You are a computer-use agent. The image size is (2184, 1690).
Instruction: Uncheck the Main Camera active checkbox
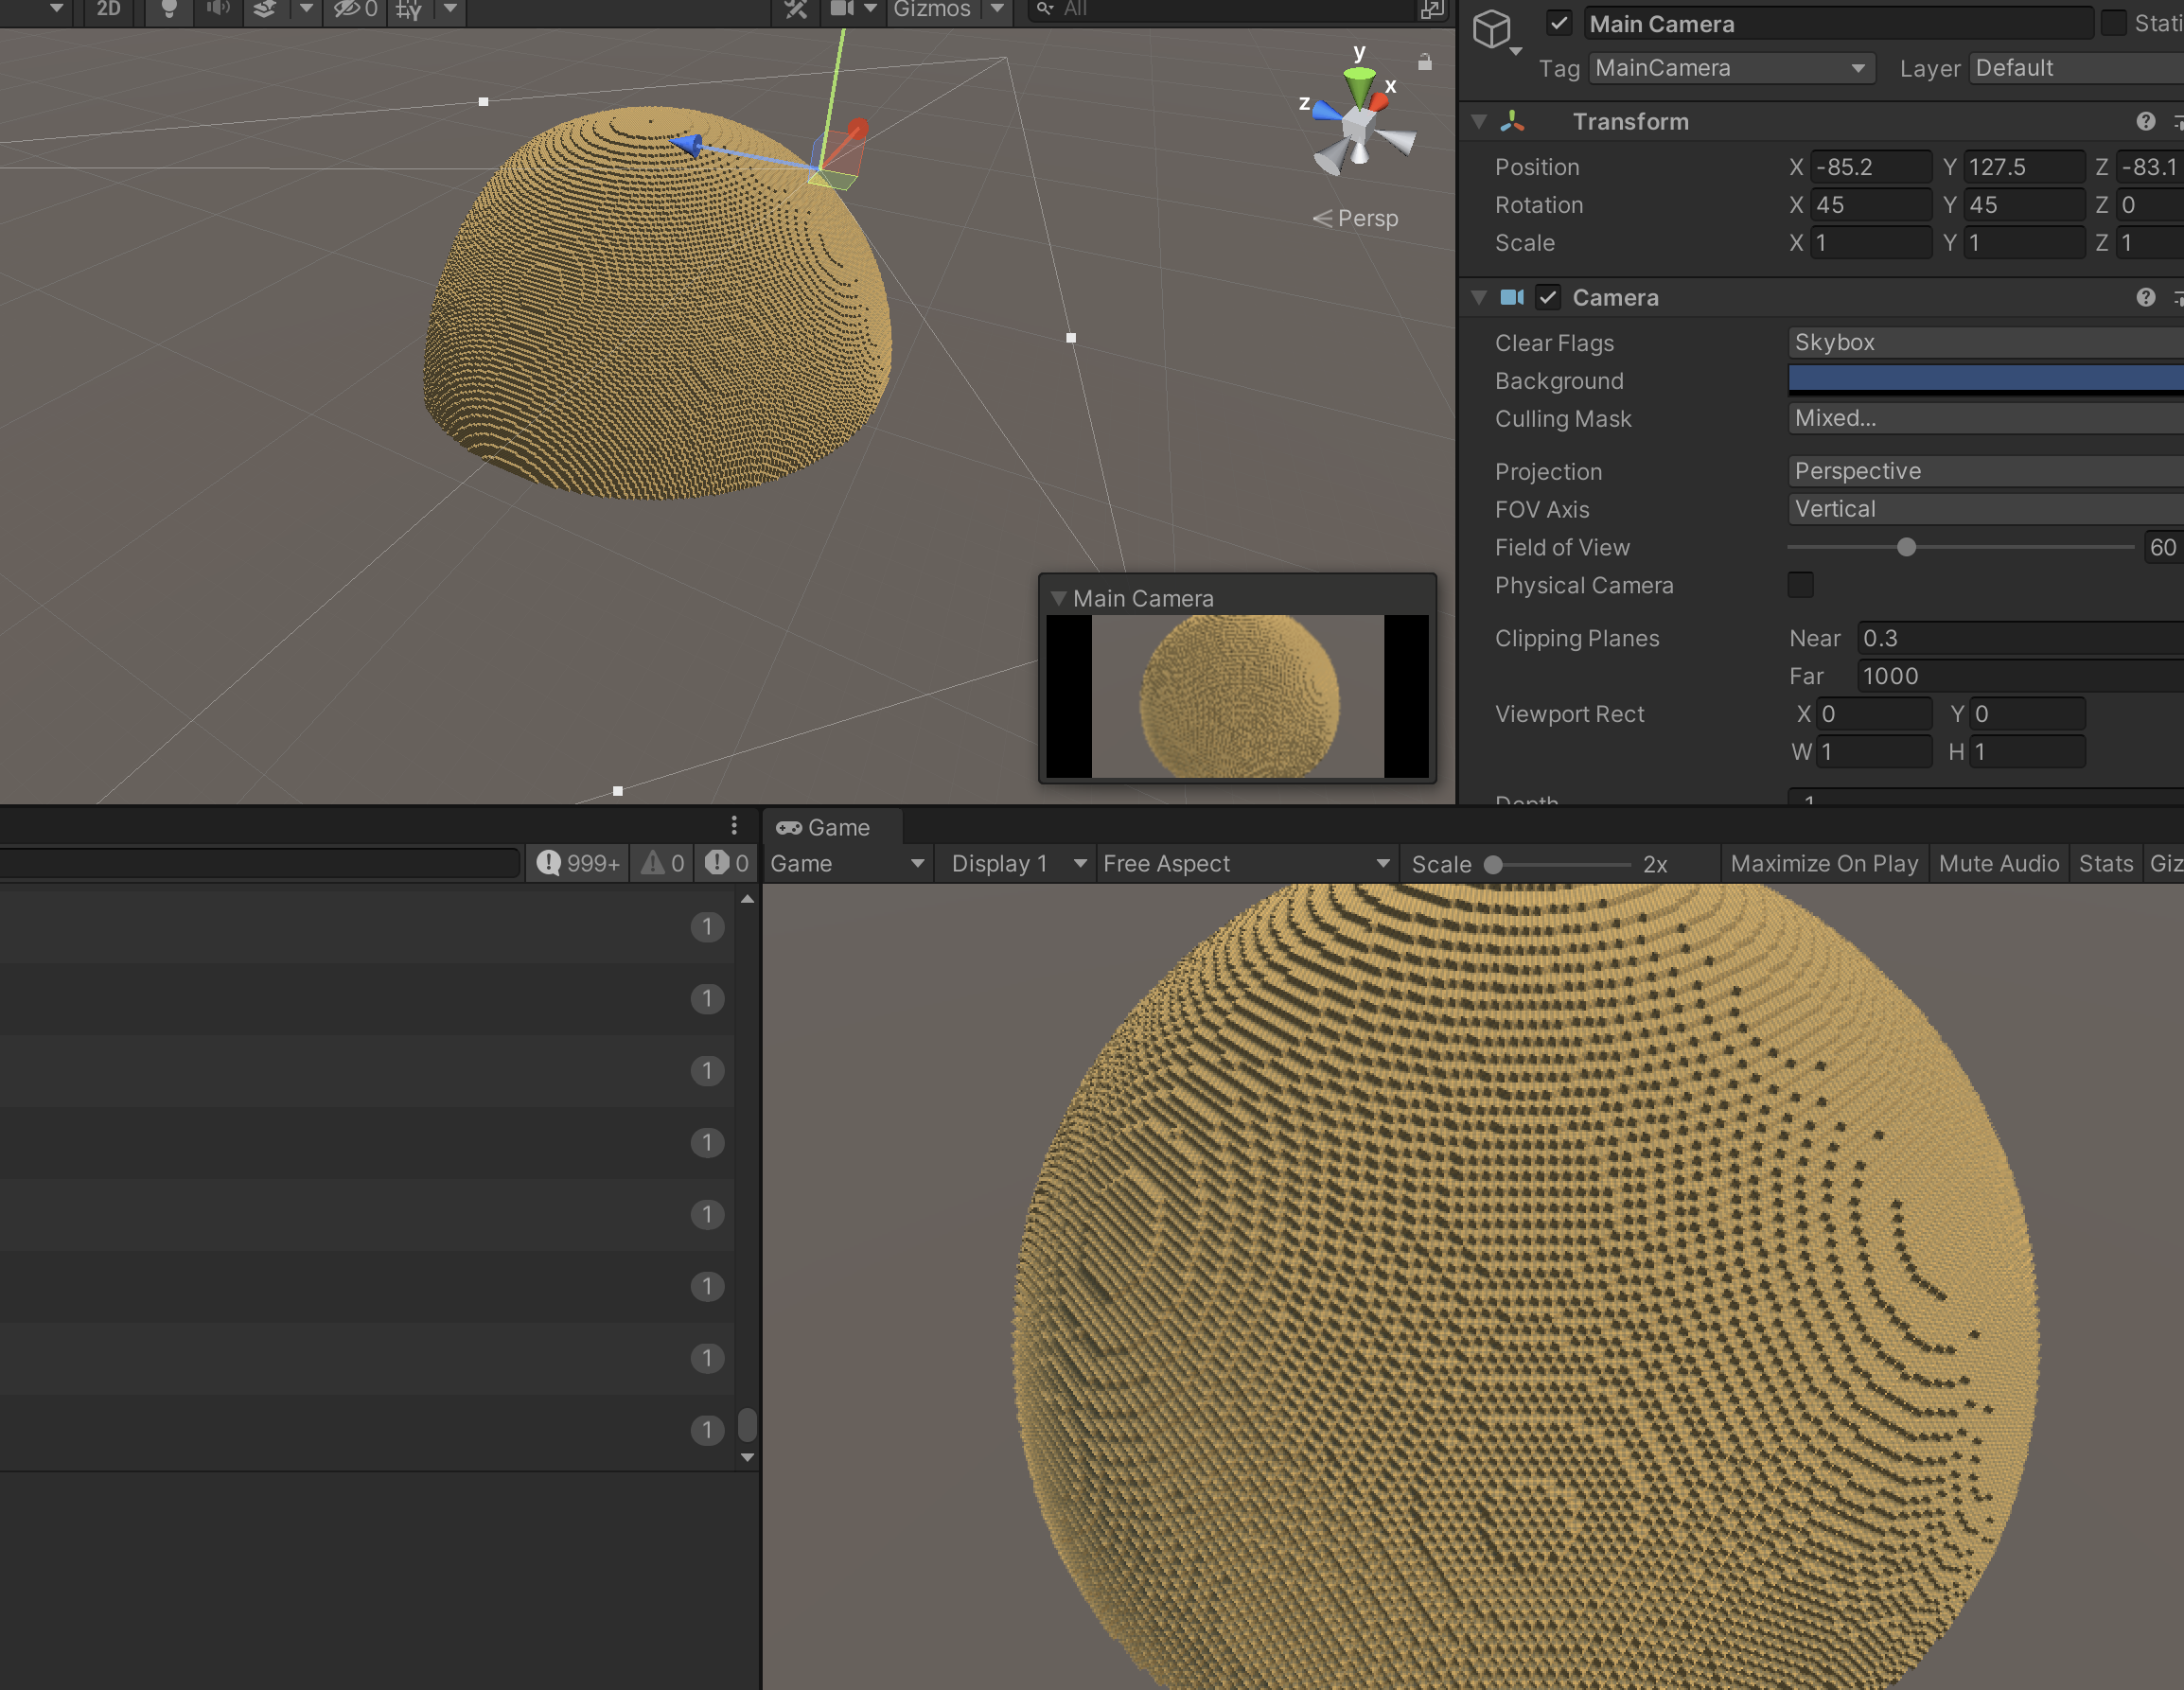1559,23
